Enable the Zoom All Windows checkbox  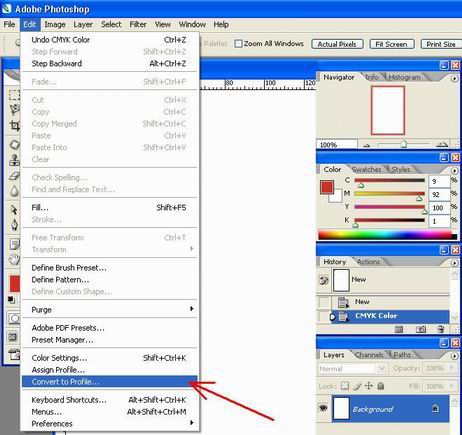238,44
